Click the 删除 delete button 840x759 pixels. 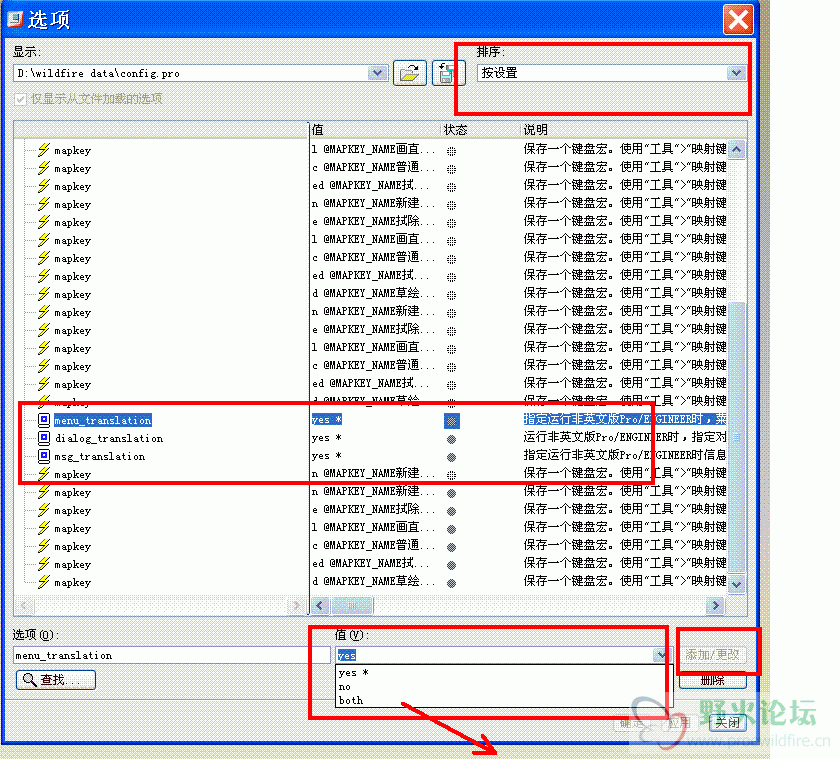pos(712,680)
